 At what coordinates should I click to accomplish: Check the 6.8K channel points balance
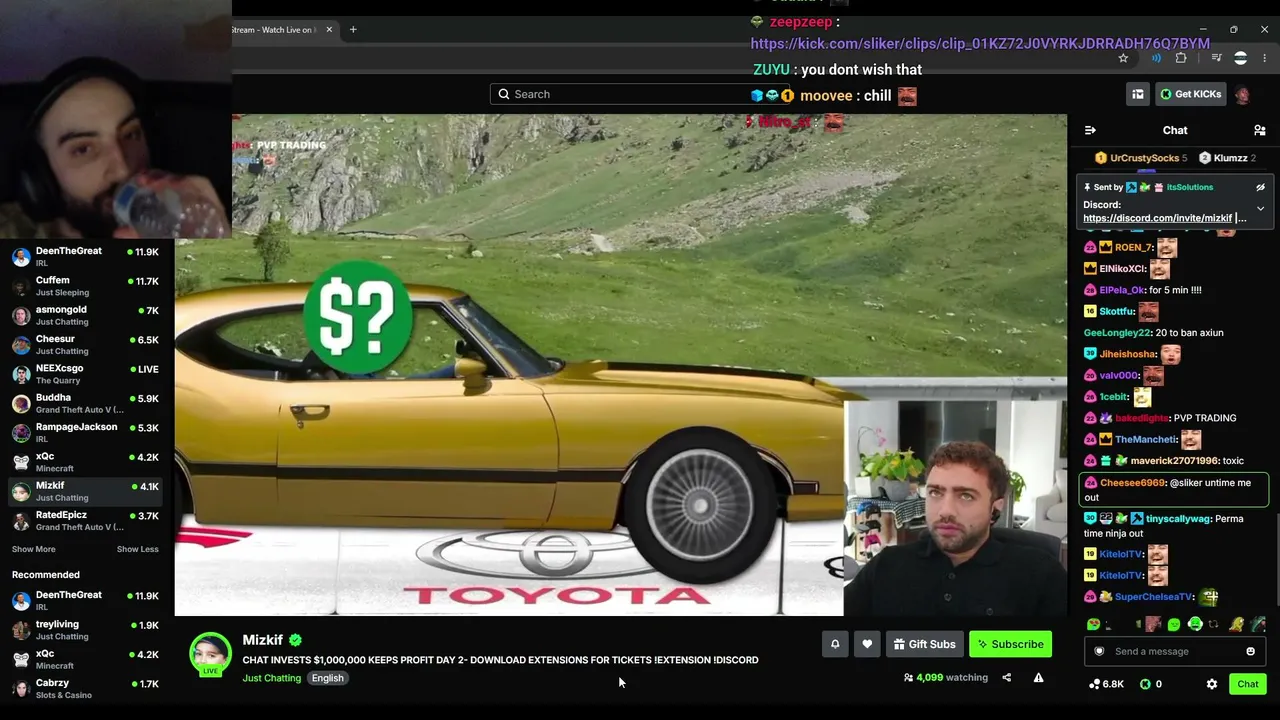1106,684
